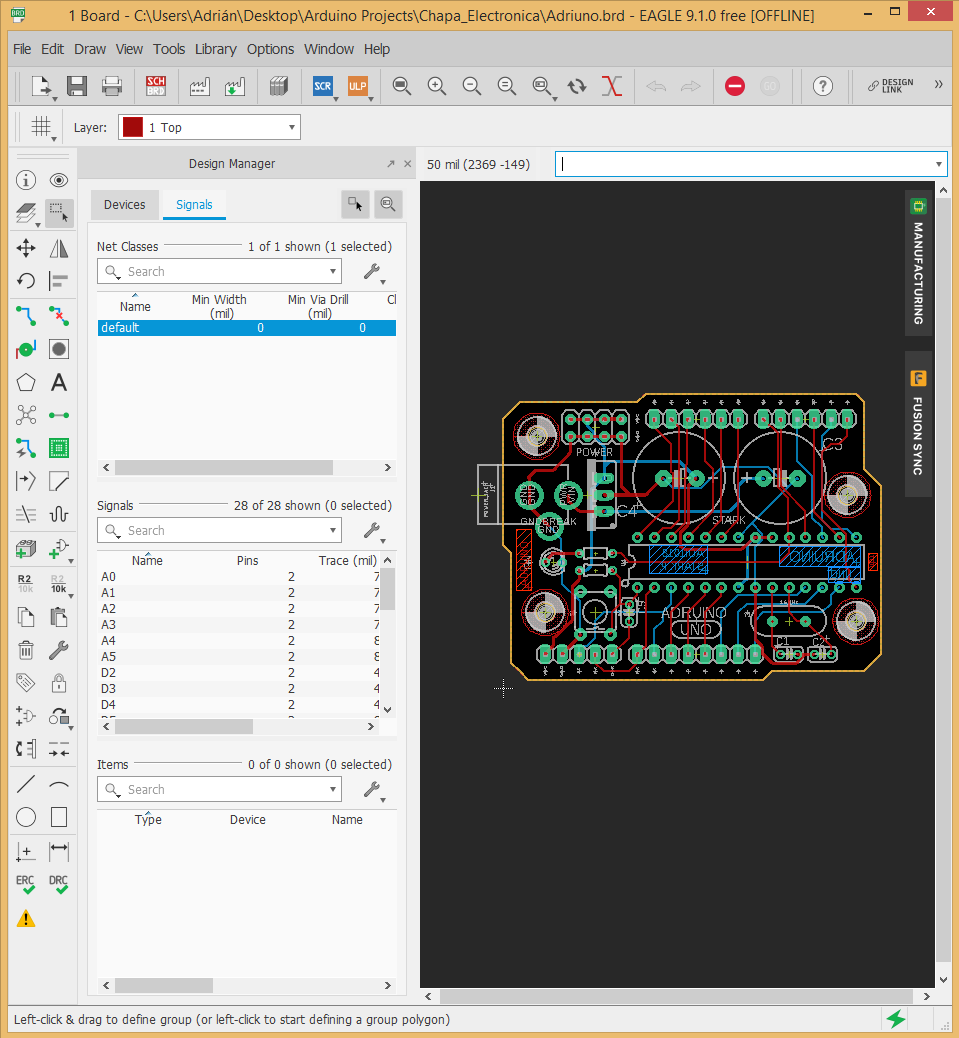This screenshot has height=1038, width=959.
Task: Select the Route airwire tool
Action: click(26, 316)
